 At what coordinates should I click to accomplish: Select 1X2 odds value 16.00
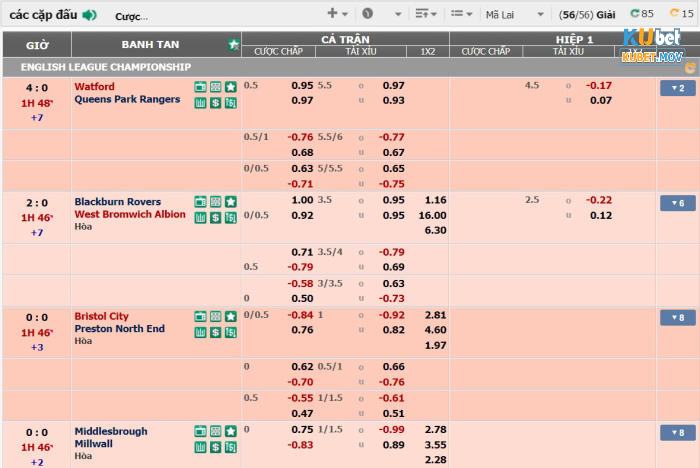(x=432, y=215)
